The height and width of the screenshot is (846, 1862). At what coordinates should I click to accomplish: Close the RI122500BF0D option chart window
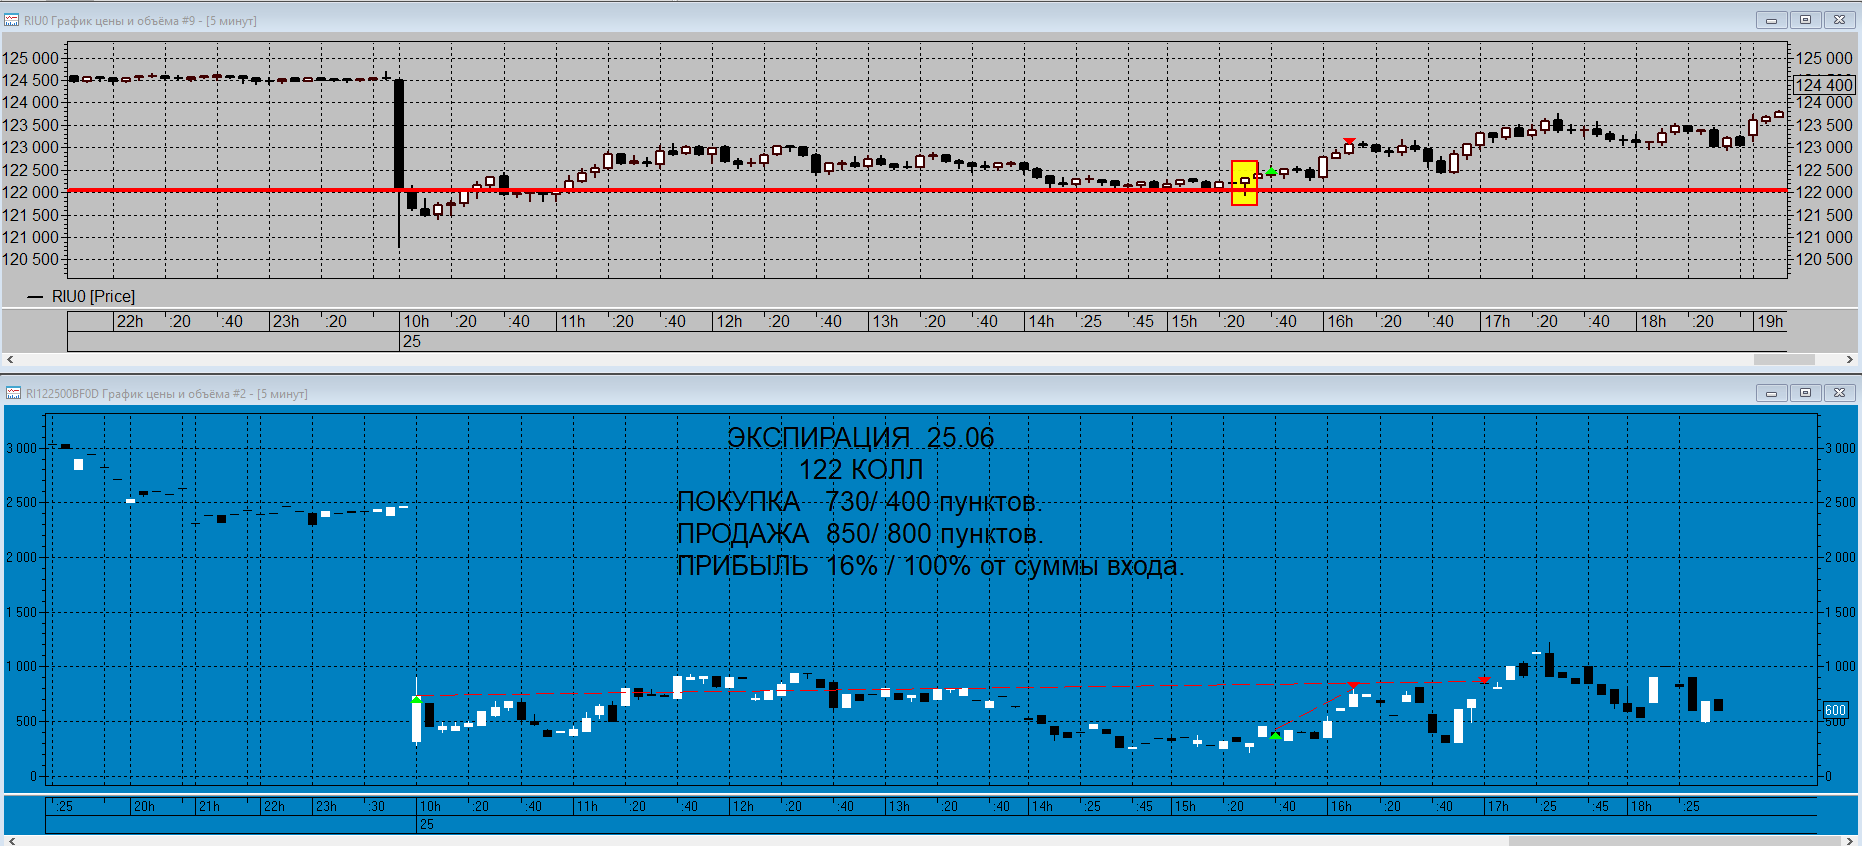[x=1839, y=393]
